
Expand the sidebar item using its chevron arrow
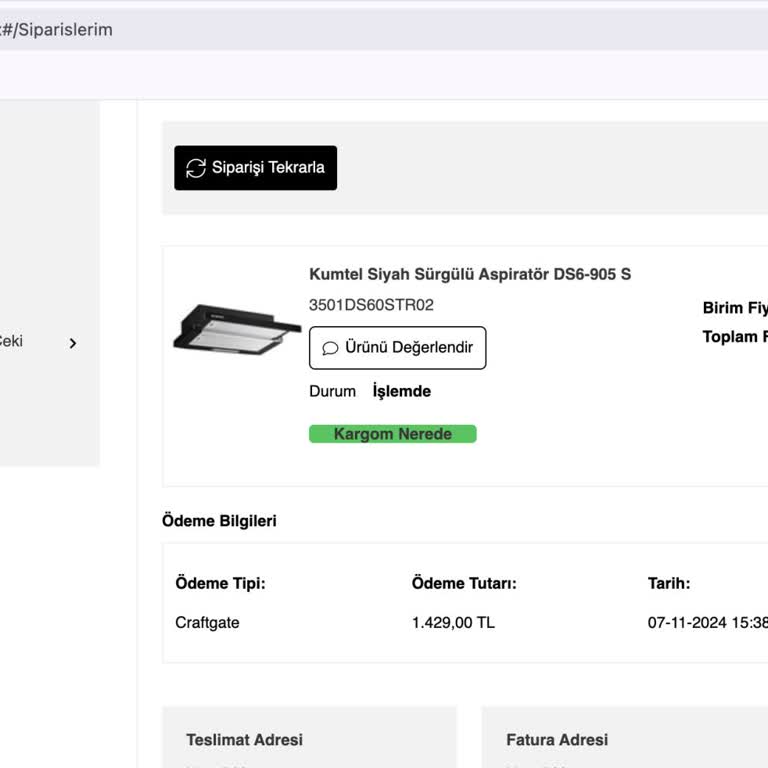(x=72, y=343)
